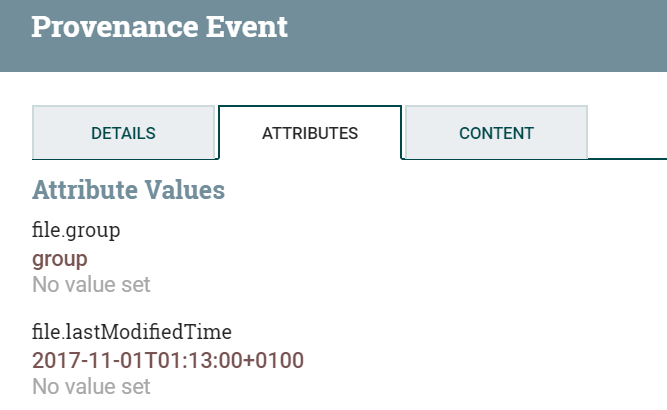This screenshot has height=410, width=667.
Task: Click the word "Event" in the header
Action: [x=245, y=27]
